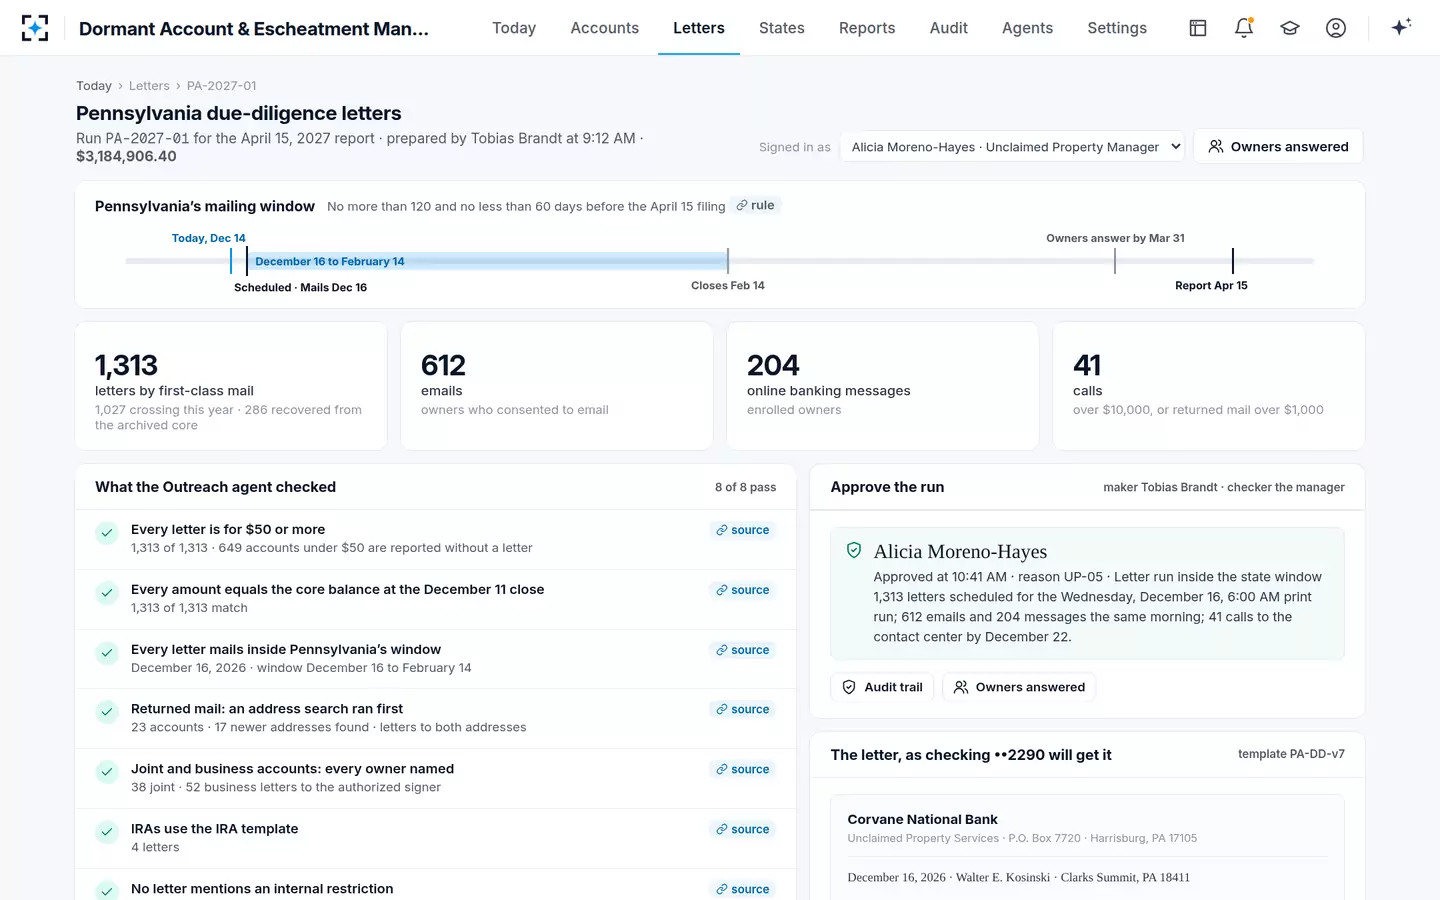
Task: Click the green check beside 'Returned mail' row
Action: tap(107, 712)
